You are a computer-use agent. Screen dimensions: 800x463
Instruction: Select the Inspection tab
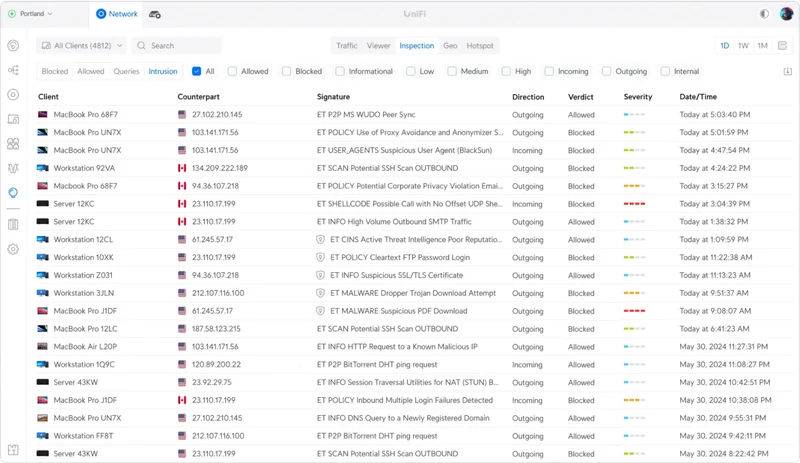(x=416, y=45)
